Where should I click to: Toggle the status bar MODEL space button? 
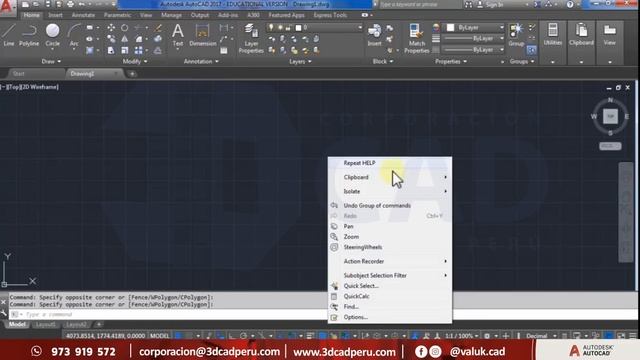[x=159, y=336]
